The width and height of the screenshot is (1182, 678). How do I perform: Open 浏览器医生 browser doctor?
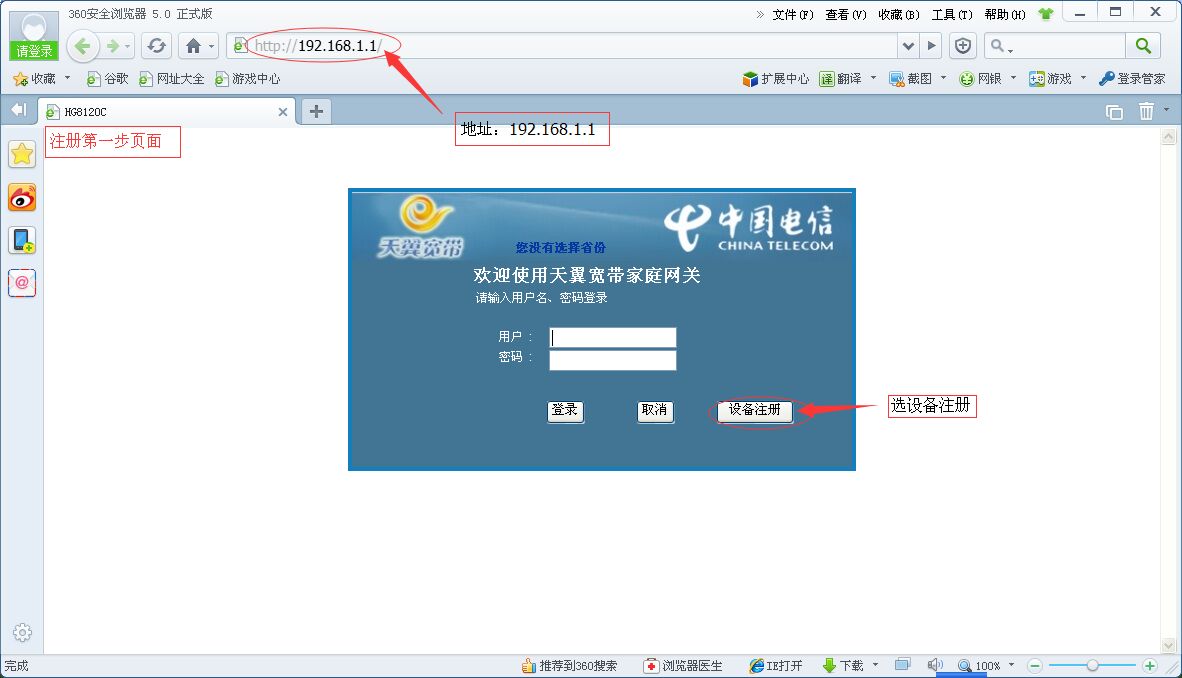683,666
